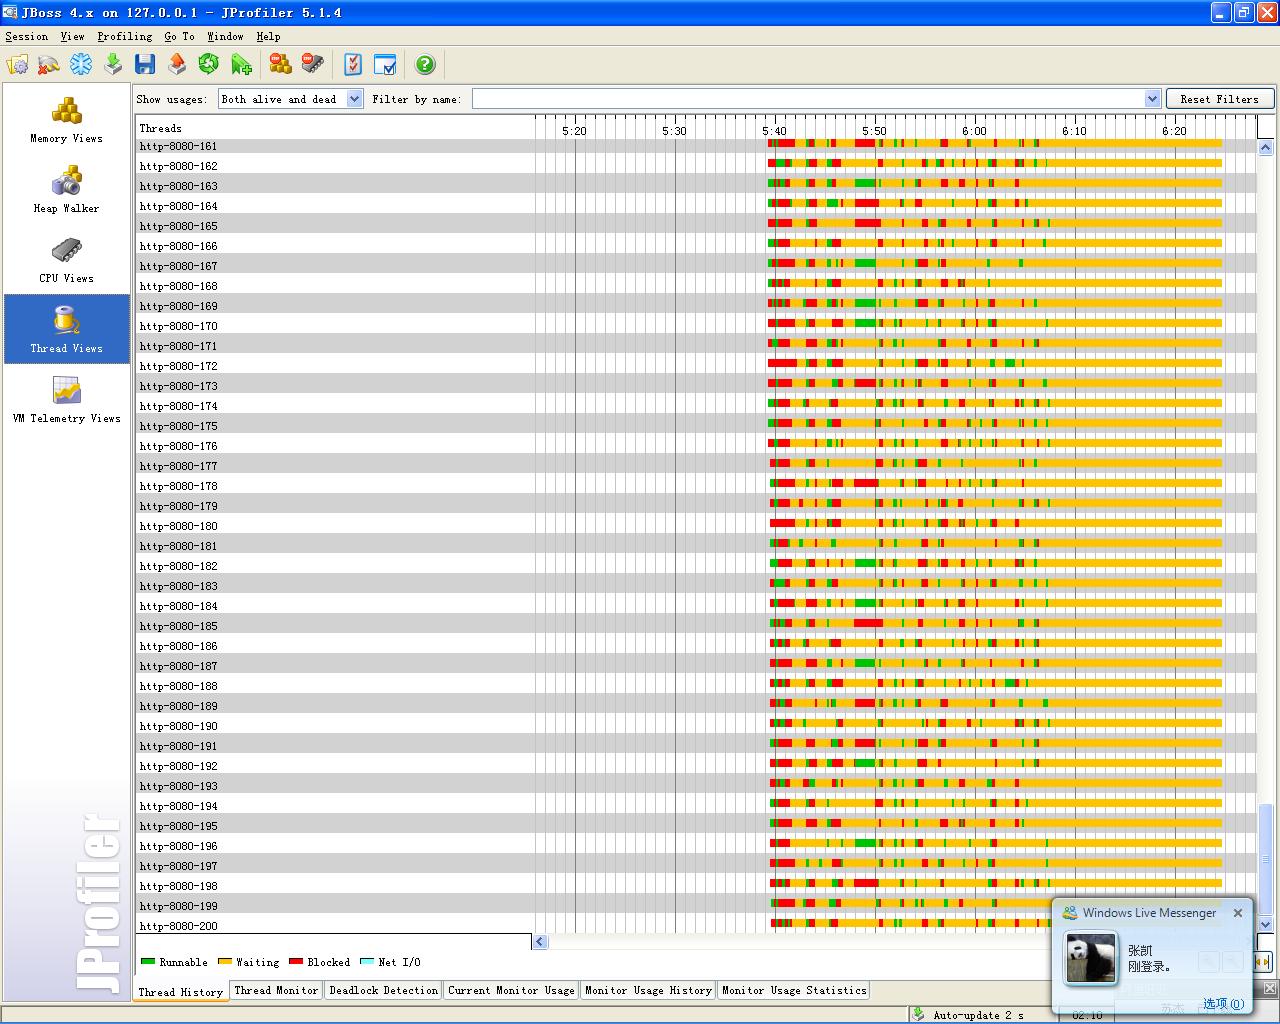Click the 5:40 timeline marker
Viewport: 1280px width, 1024px height.
[x=774, y=131]
